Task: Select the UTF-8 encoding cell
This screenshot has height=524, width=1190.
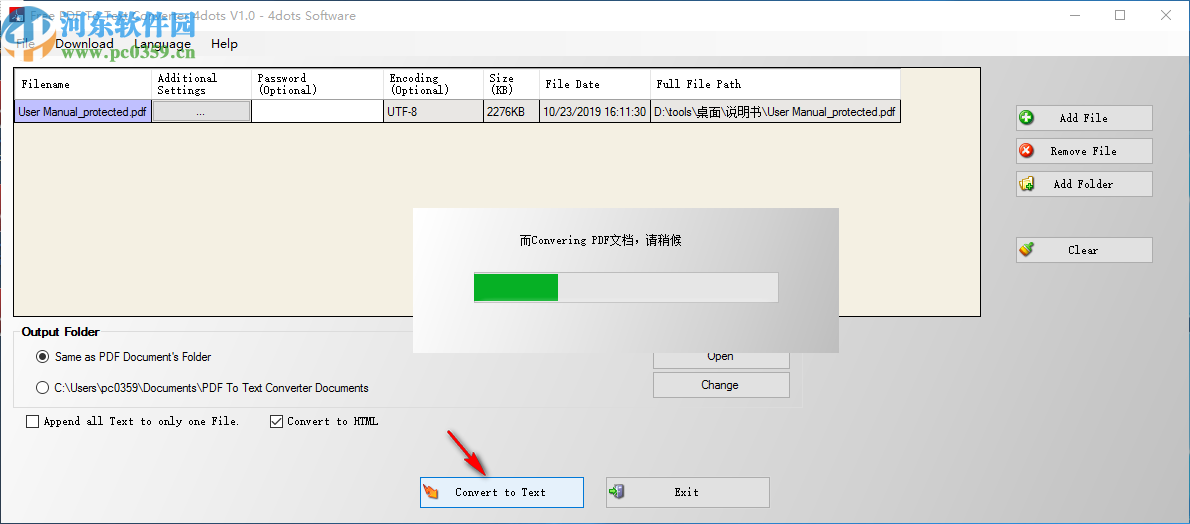Action: click(x=433, y=112)
